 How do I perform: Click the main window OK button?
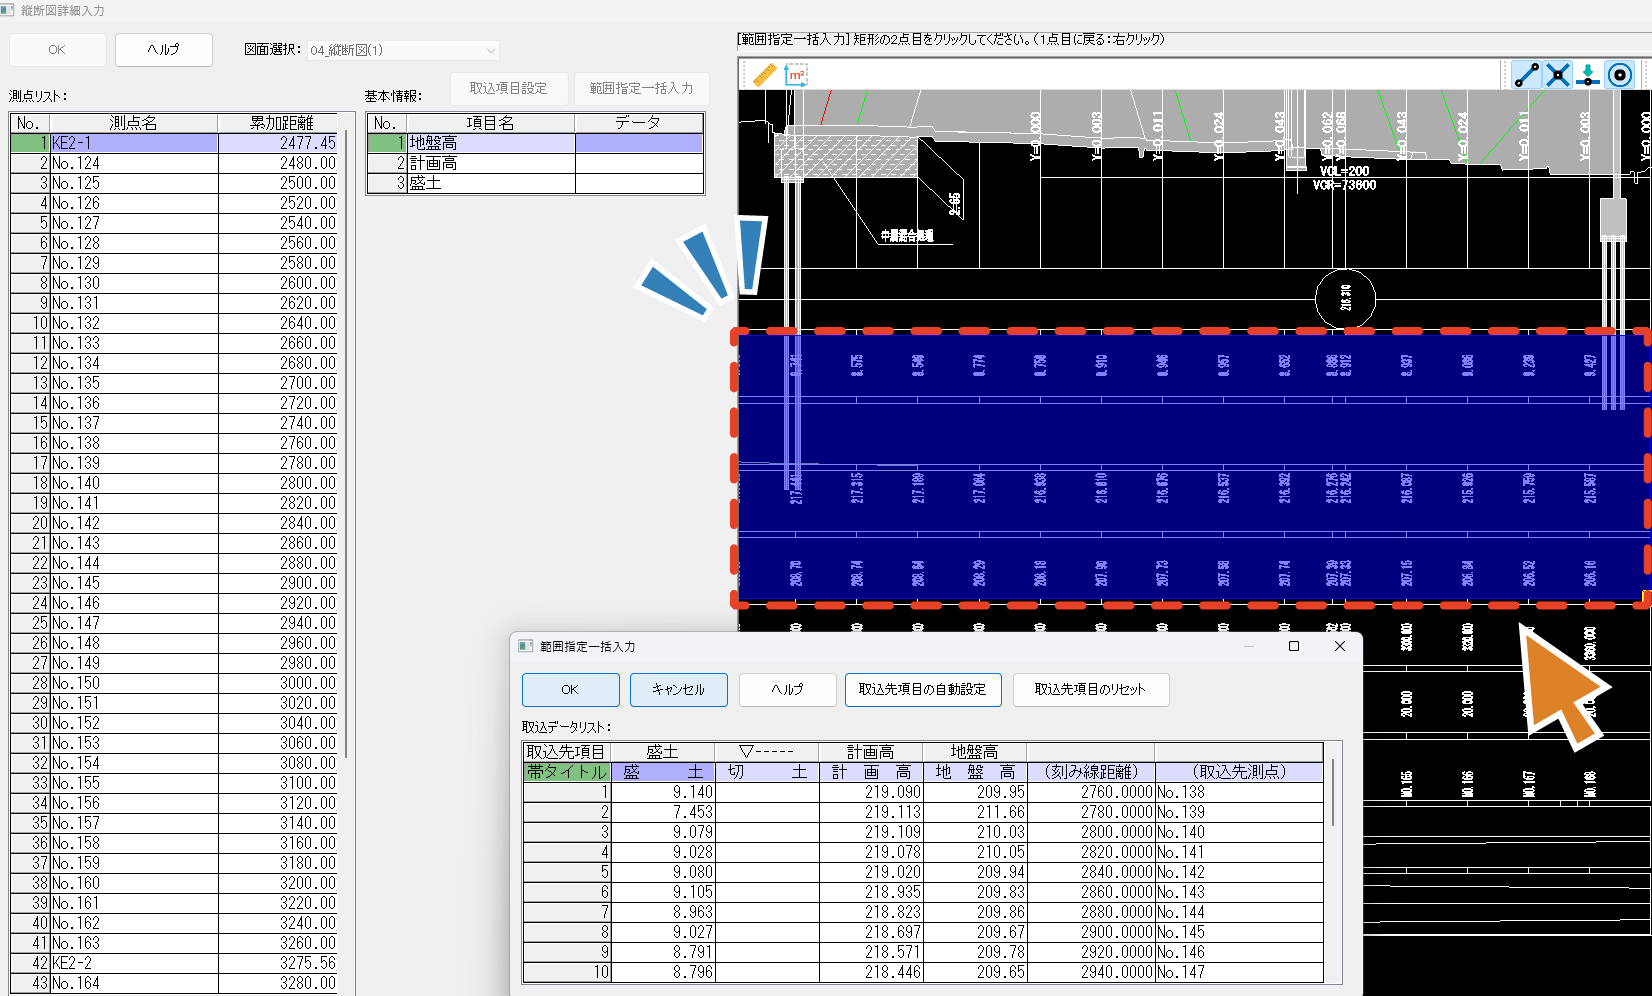pos(57,50)
